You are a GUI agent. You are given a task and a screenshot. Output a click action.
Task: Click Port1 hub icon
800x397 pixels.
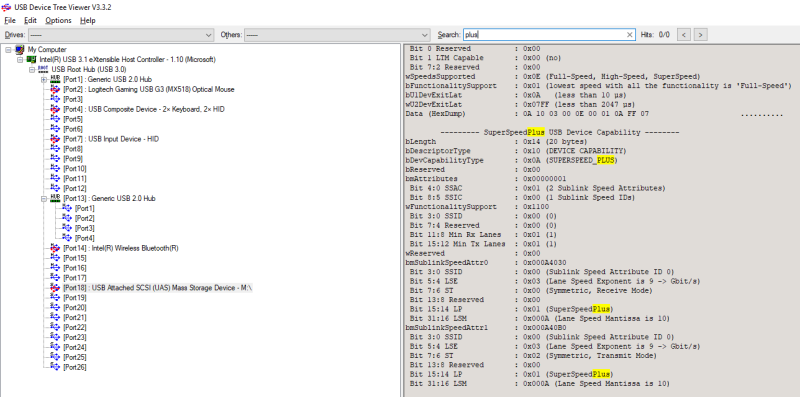click(55, 79)
